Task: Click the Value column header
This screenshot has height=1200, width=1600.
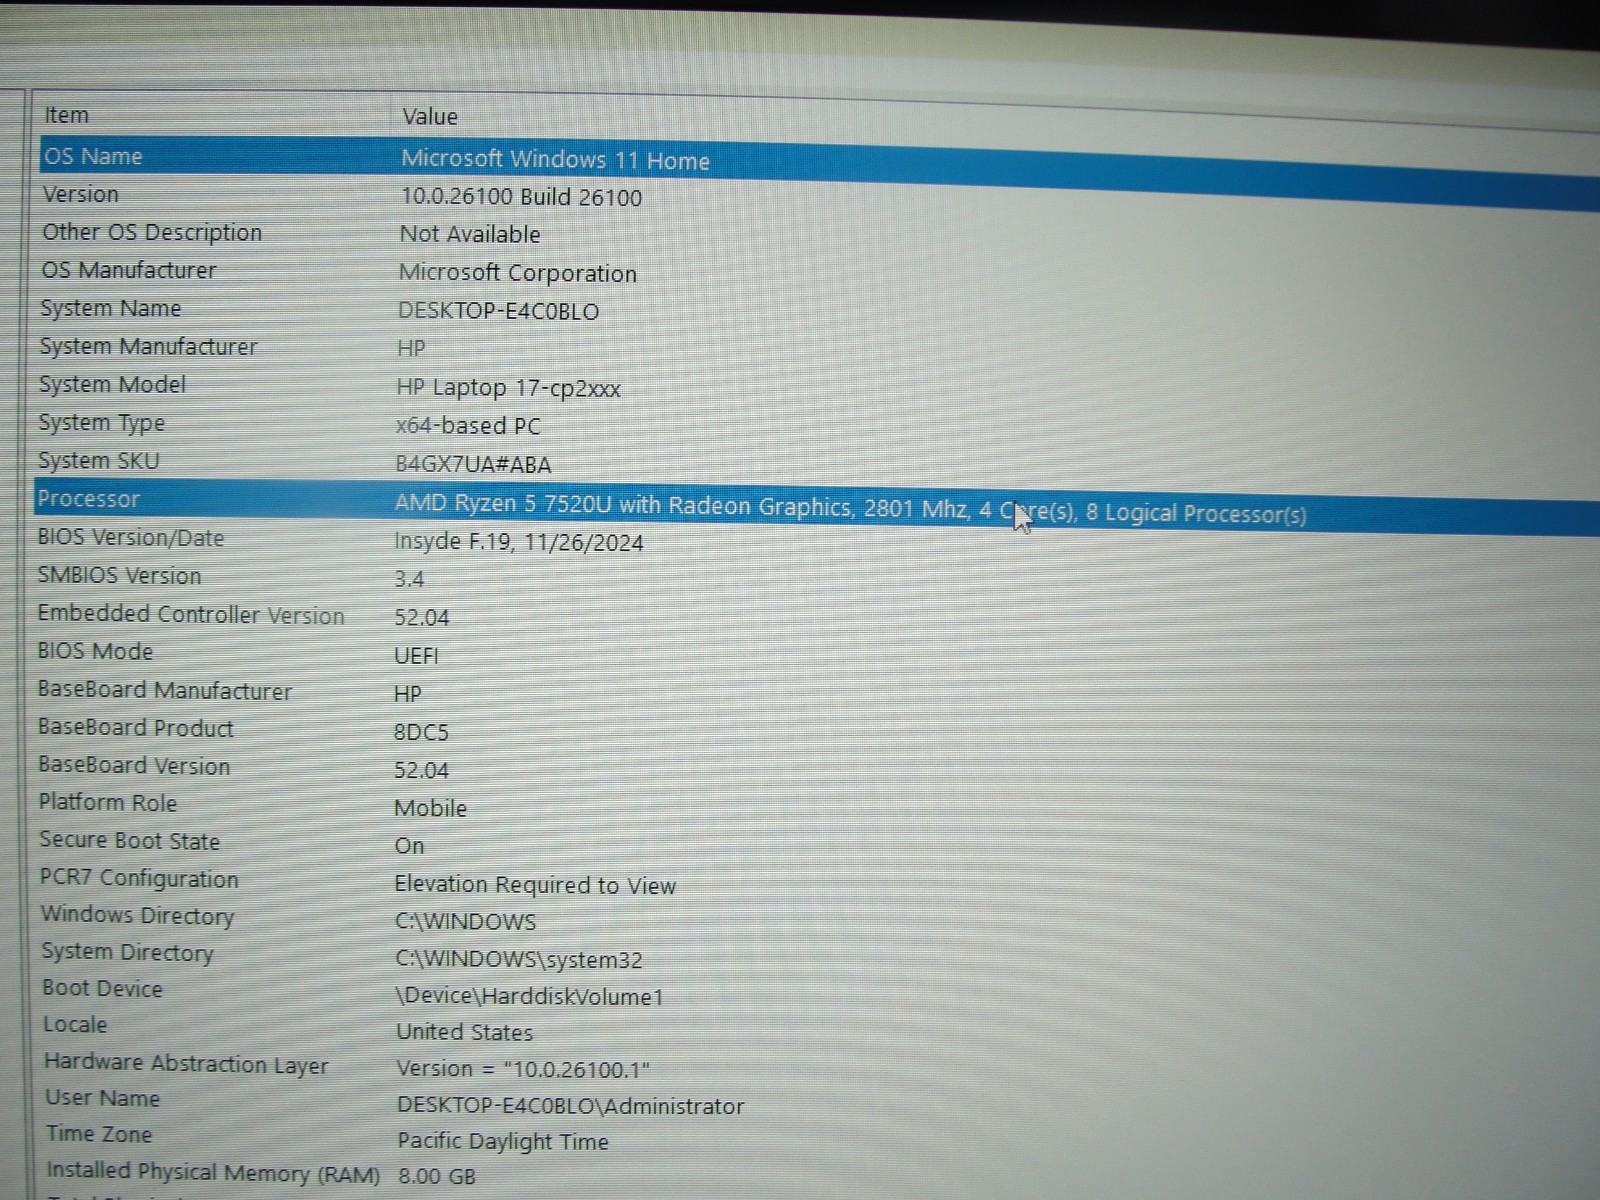Action: click(430, 117)
